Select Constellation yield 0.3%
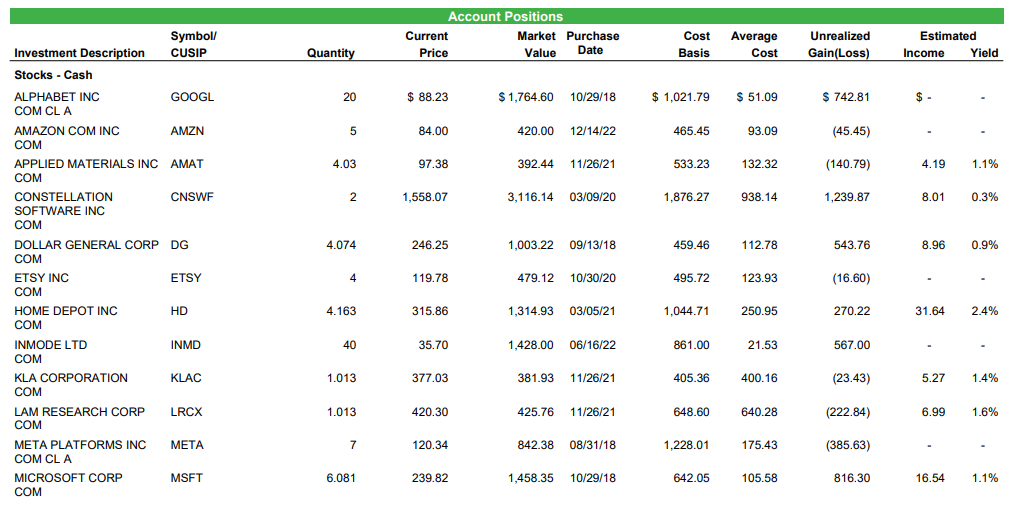The width and height of the screenshot is (1017, 506). click(x=985, y=197)
